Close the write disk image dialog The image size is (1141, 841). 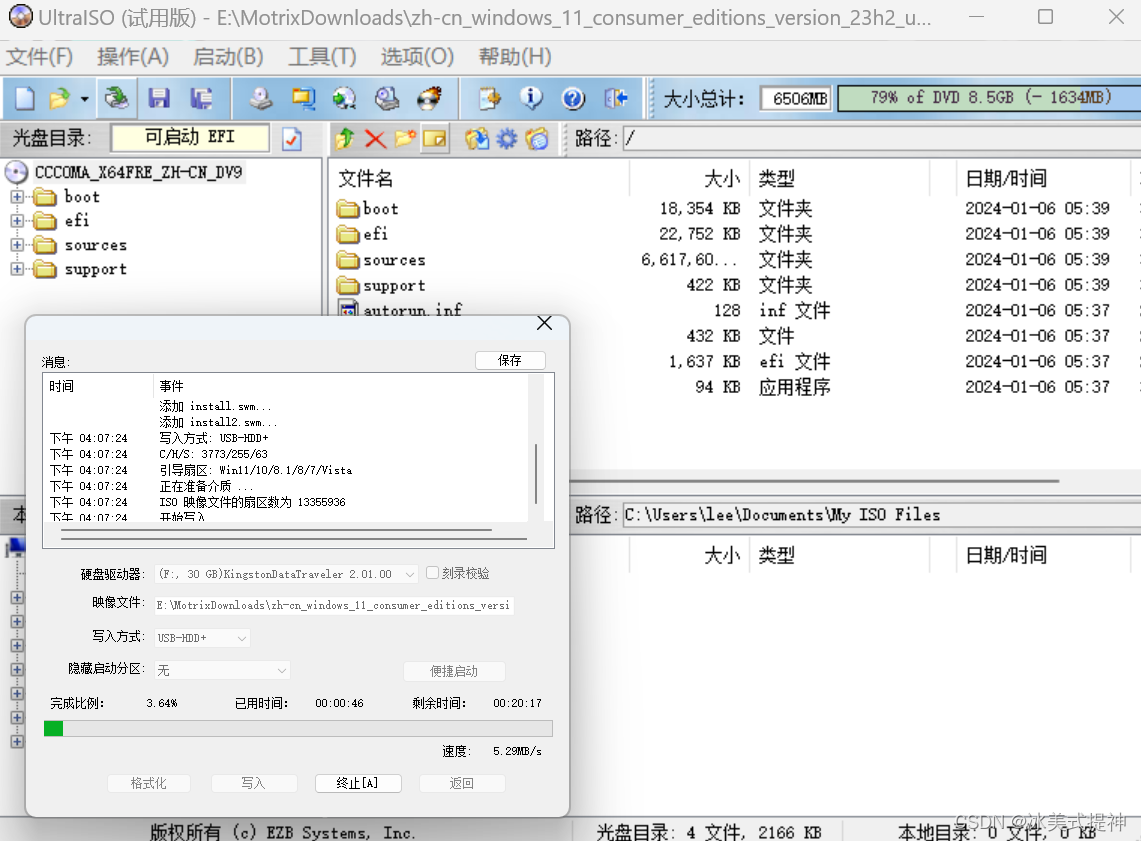pyautogui.click(x=544, y=323)
